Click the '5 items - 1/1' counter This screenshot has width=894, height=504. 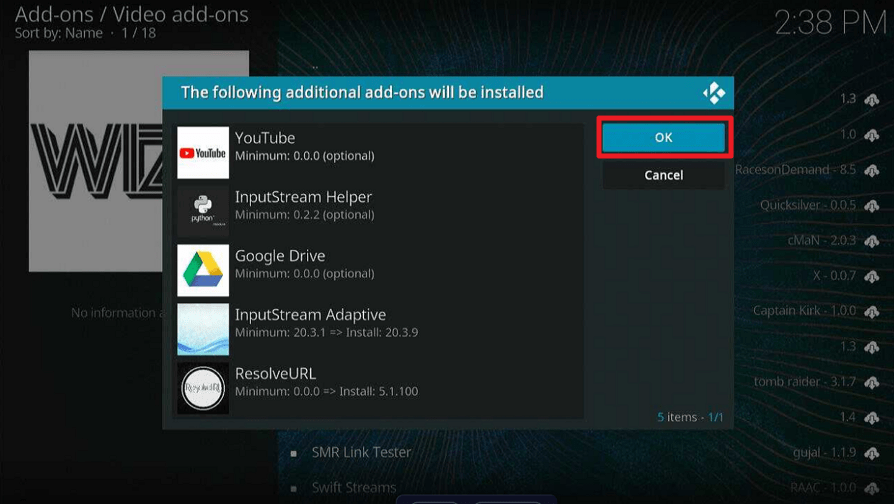click(x=690, y=417)
